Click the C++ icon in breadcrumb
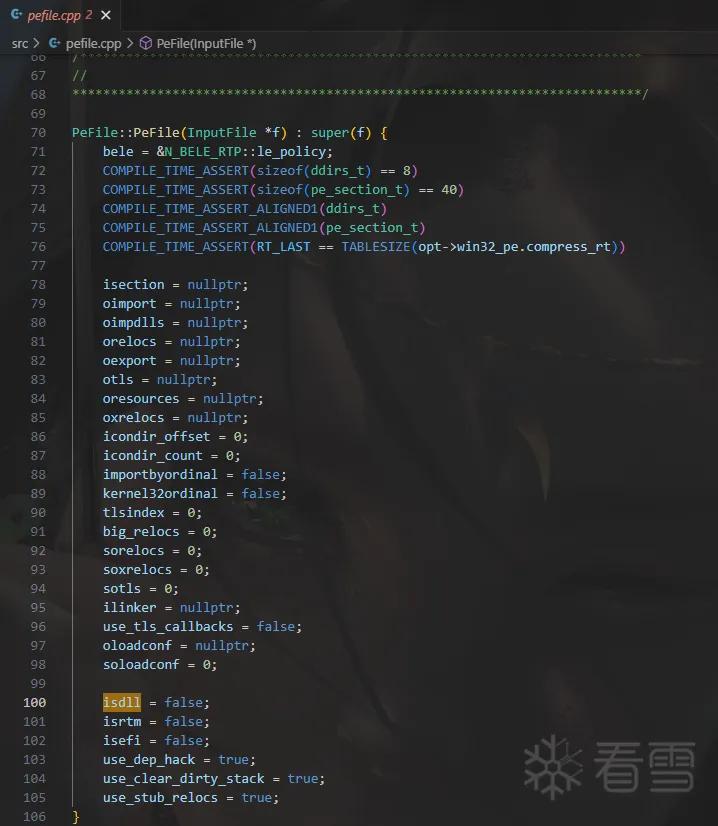Viewport: 718px width, 826px height. 54,43
